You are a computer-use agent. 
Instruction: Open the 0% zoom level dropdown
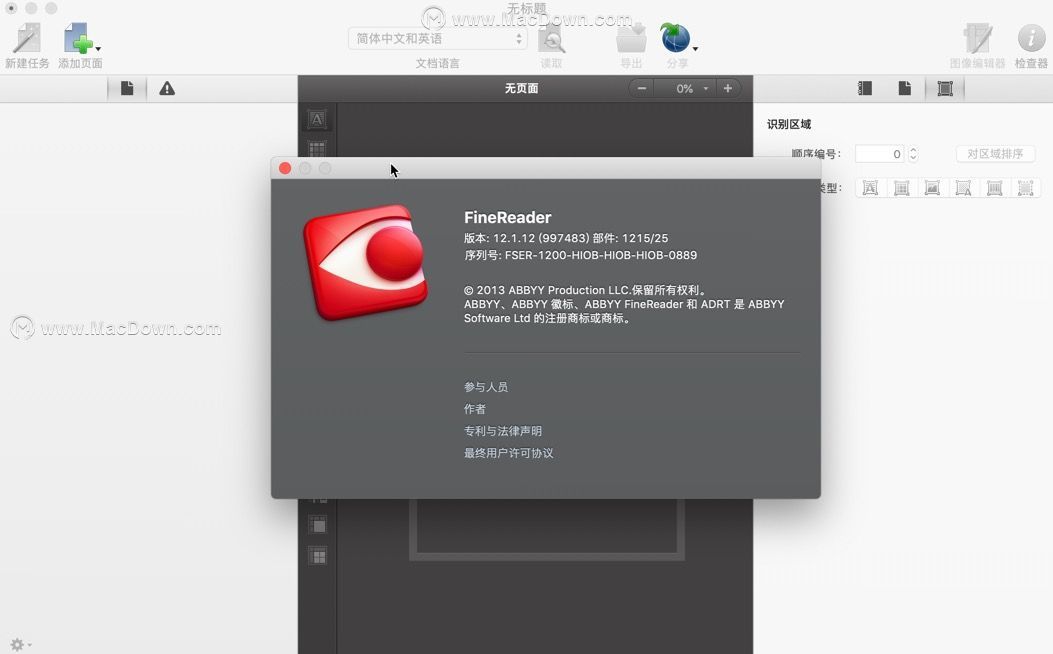686,88
